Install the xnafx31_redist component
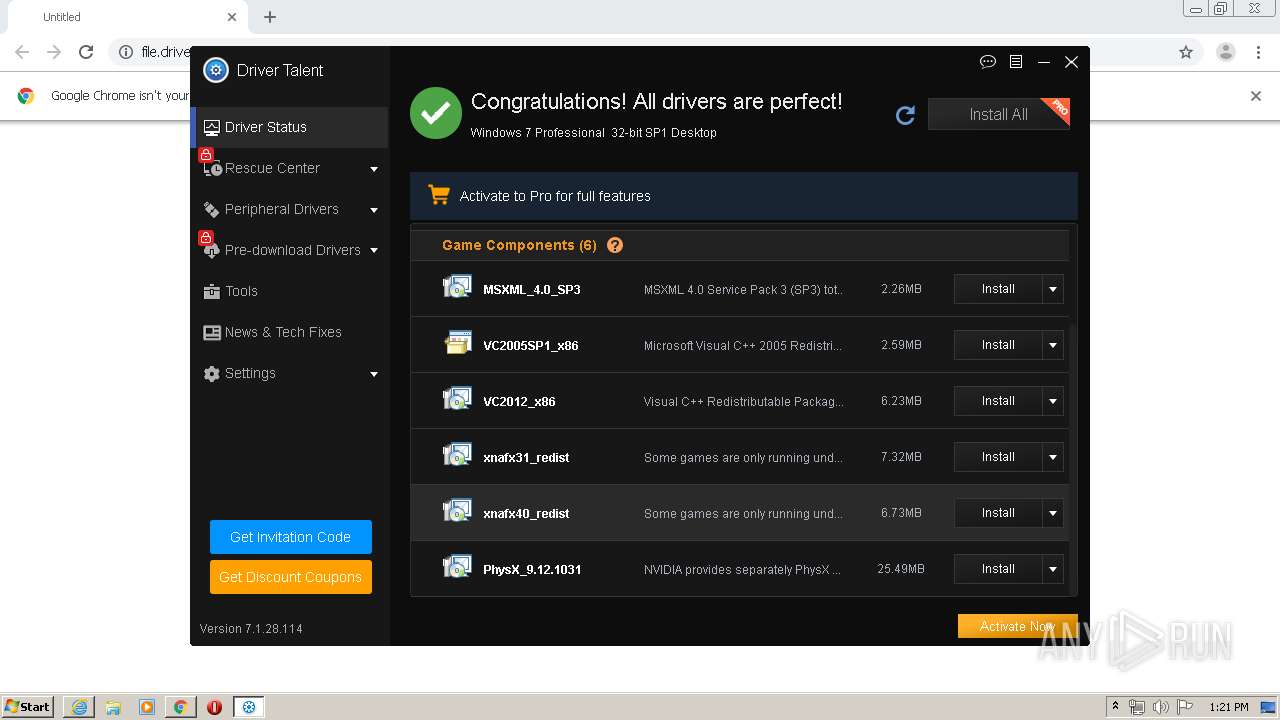This screenshot has height=720, width=1280. click(998, 457)
